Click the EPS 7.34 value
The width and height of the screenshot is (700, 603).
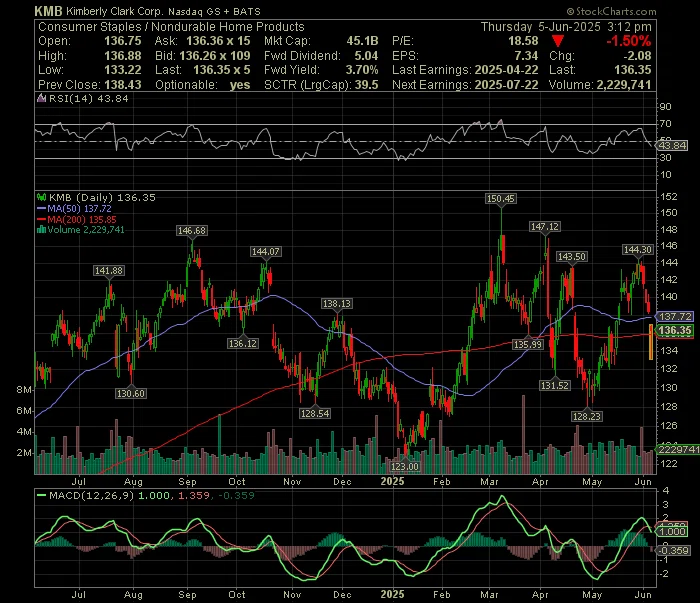click(526, 56)
